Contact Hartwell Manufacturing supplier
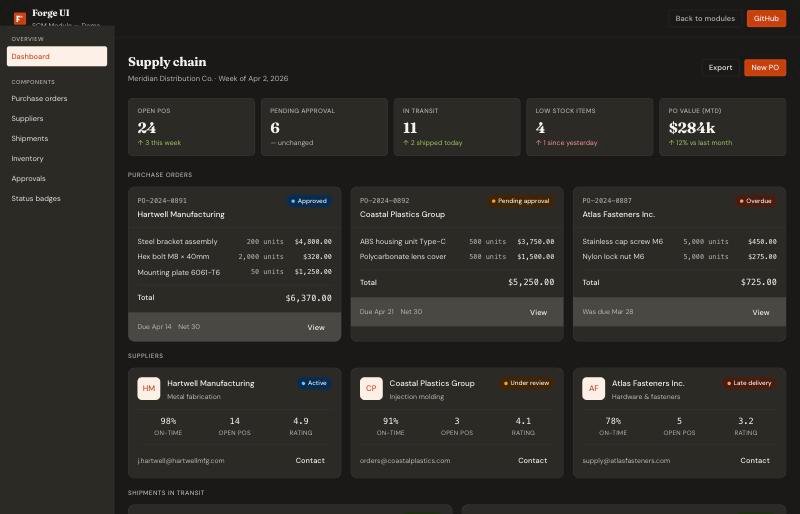Viewport: 800px width, 514px height. point(310,460)
